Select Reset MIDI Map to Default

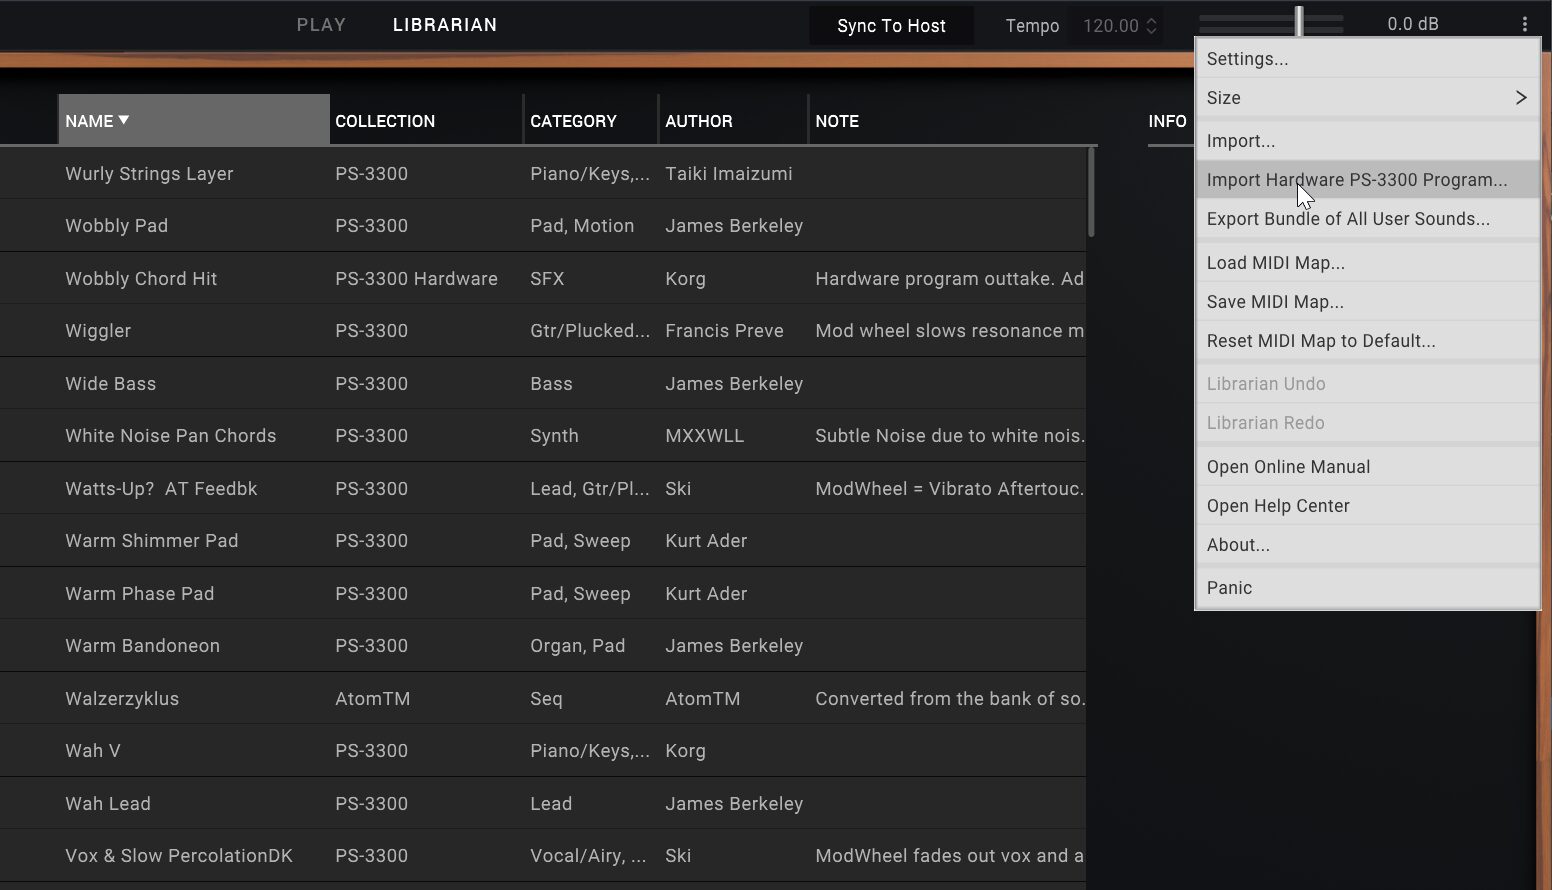point(1366,341)
